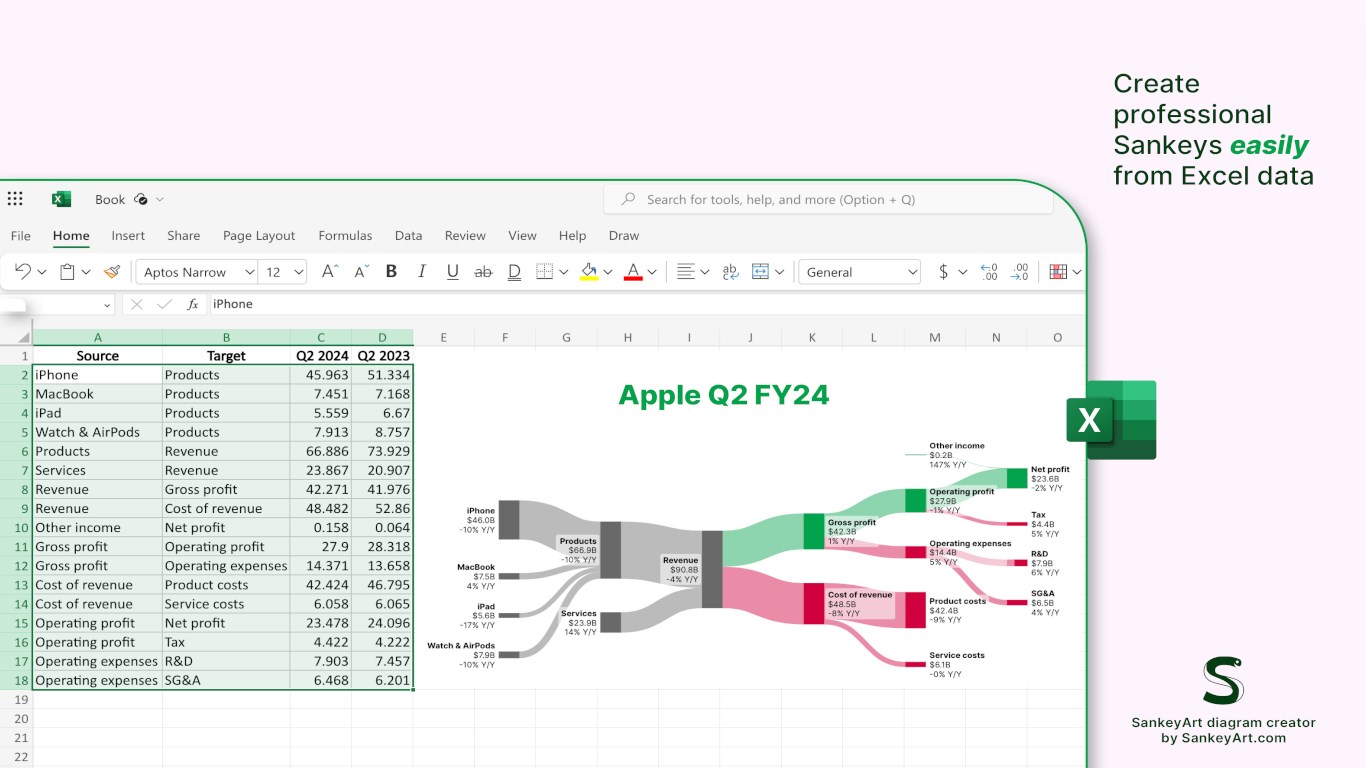The width and height of the screenshot is (1366, 768).
Task: Apply red font color
Action: 633,272
